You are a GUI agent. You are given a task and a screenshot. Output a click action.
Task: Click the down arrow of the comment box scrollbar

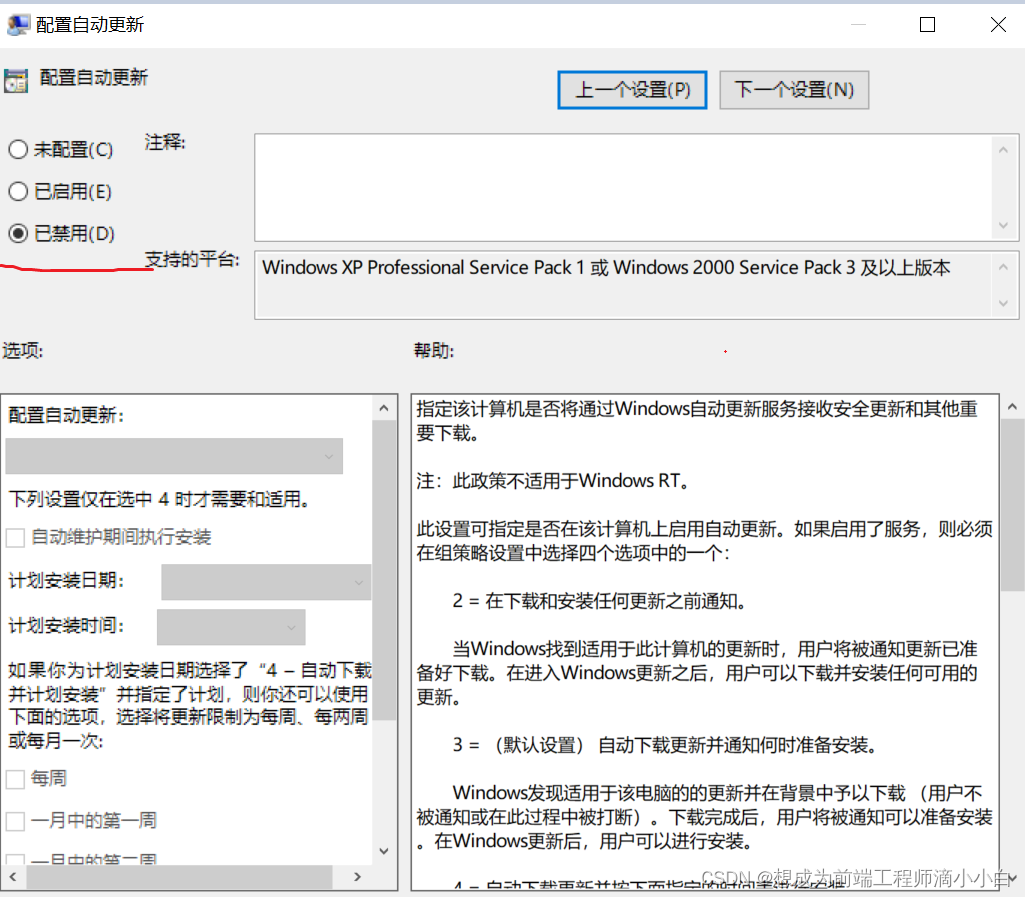click(x=1003, y=226)
